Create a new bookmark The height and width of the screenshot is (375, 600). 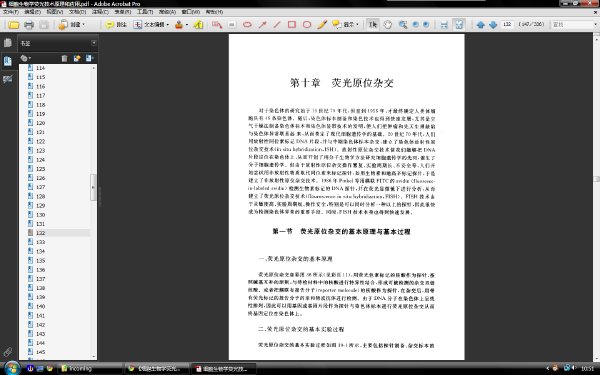point(77,58)
